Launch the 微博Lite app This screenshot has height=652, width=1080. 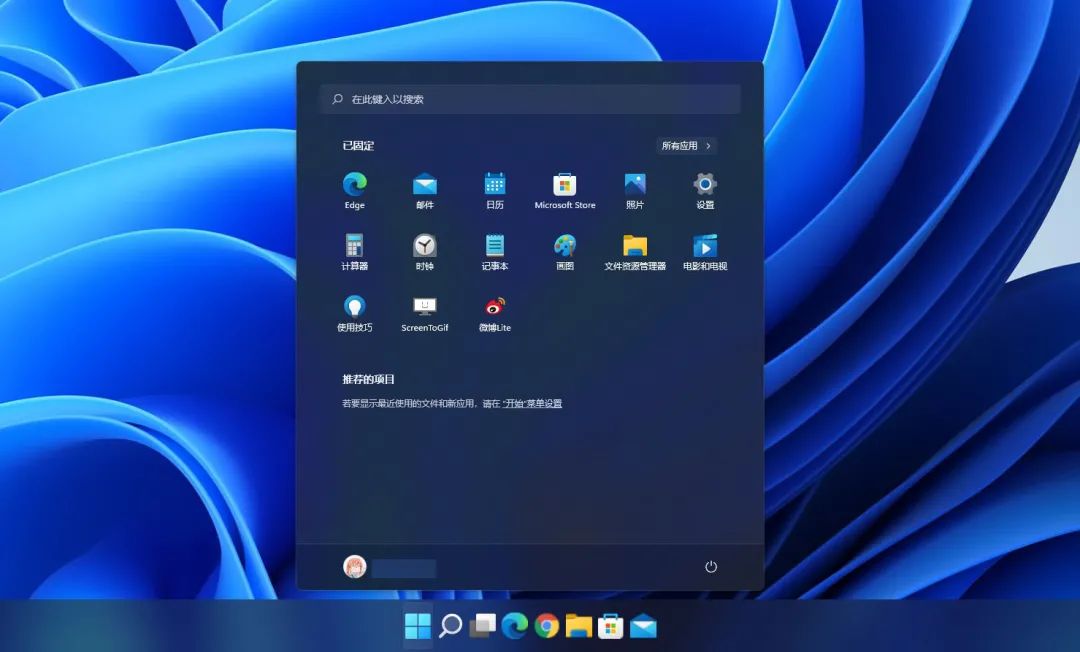(495, 314)
